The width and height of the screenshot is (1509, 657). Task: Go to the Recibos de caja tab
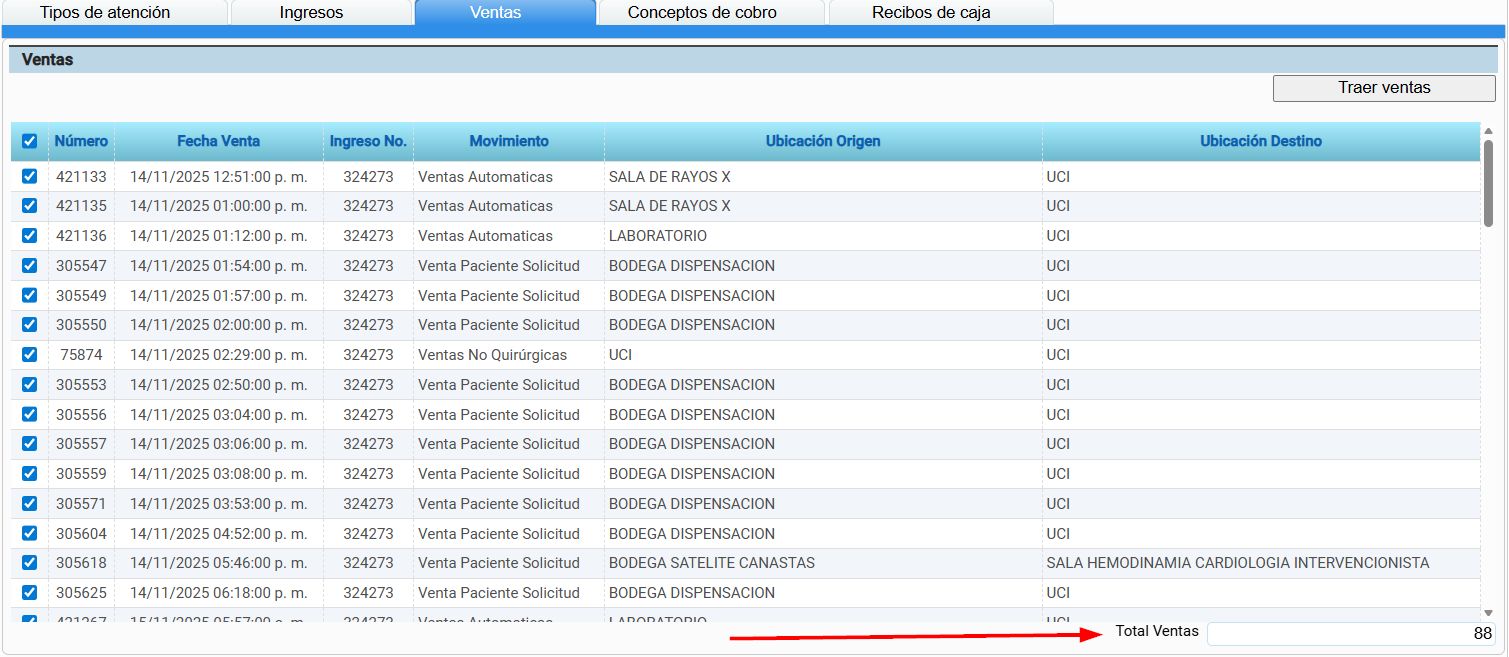(931, 13)
